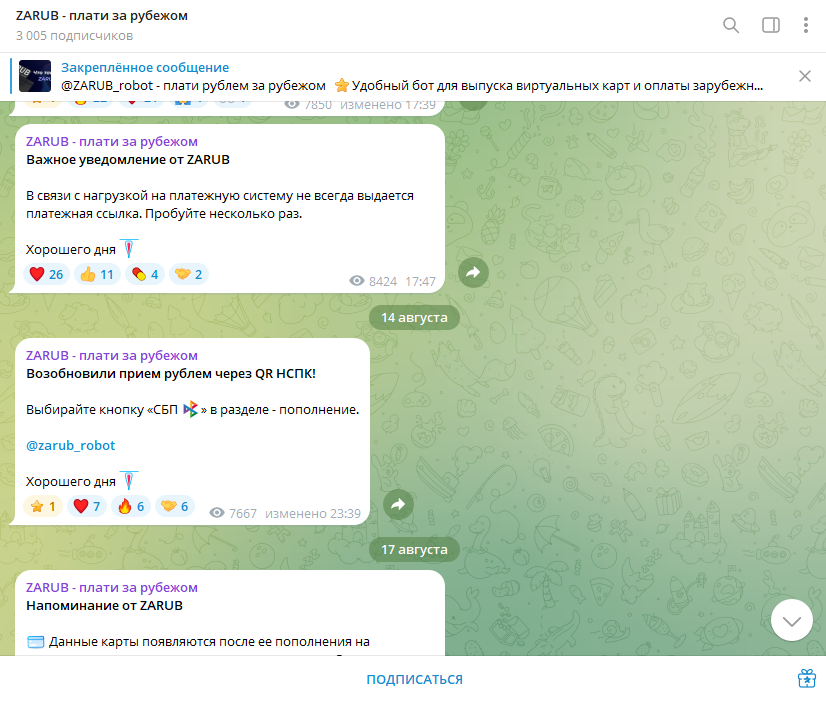Toggle the side panel icon in header

[x=771, y=25]
